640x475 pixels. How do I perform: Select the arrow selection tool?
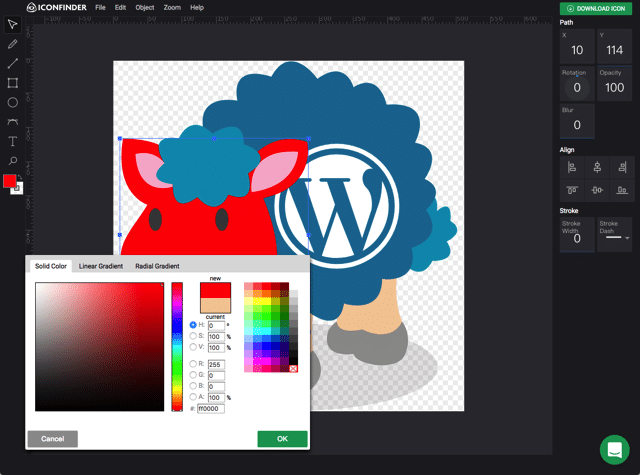tap(12, 24)
